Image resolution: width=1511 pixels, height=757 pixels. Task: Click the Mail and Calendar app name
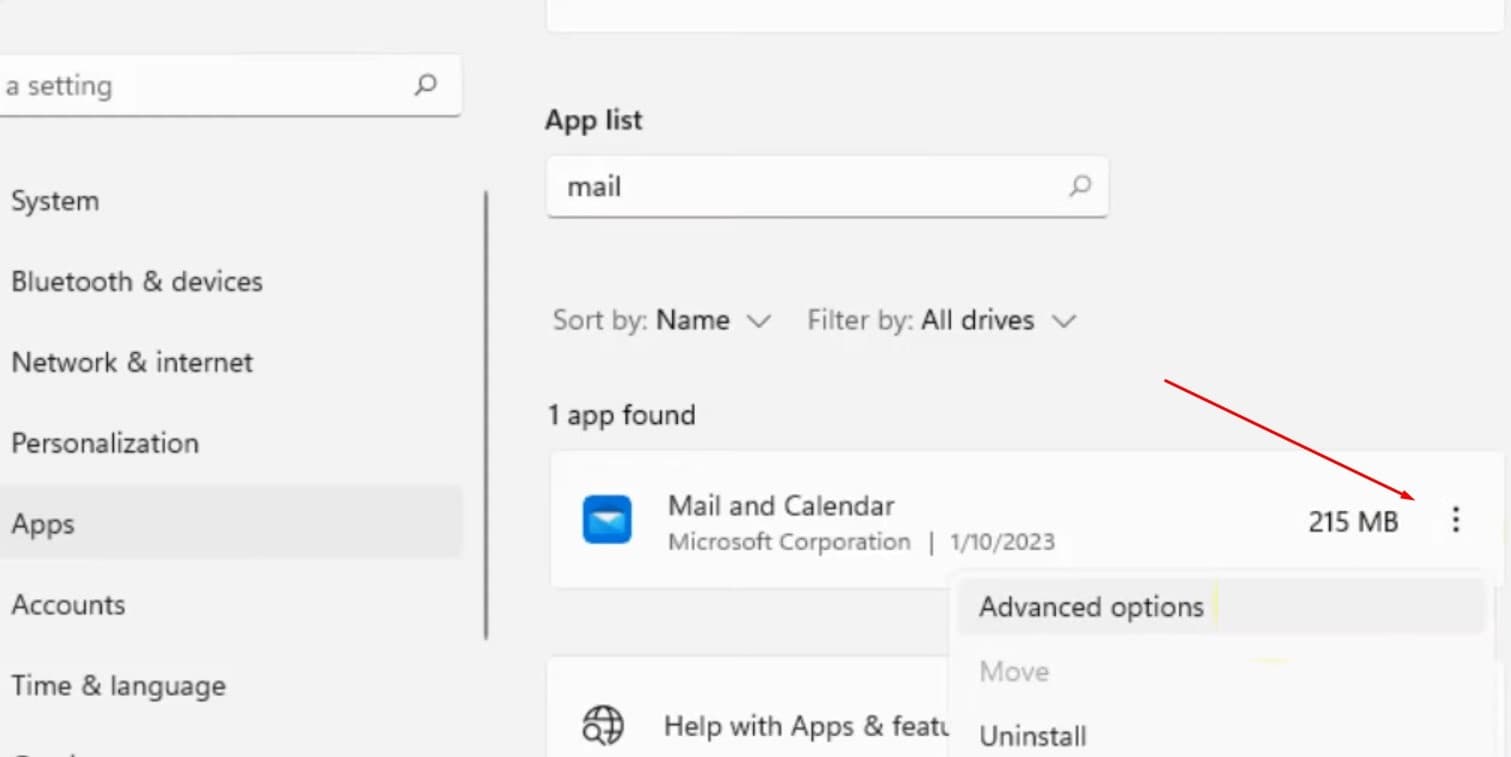point(781,506)
